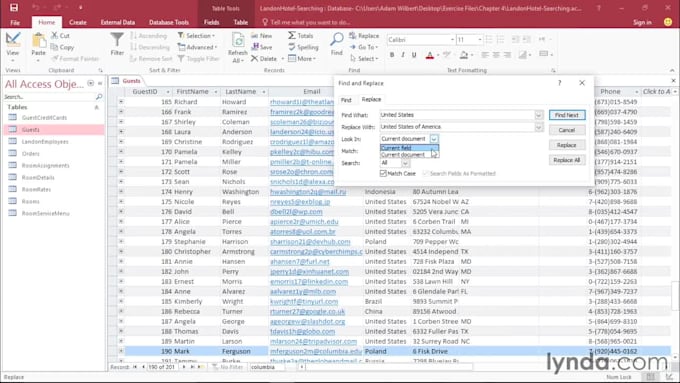Click the search magnifier in navigation pane
The width and height of the screenshot is (680, 383).
[99, 96]
